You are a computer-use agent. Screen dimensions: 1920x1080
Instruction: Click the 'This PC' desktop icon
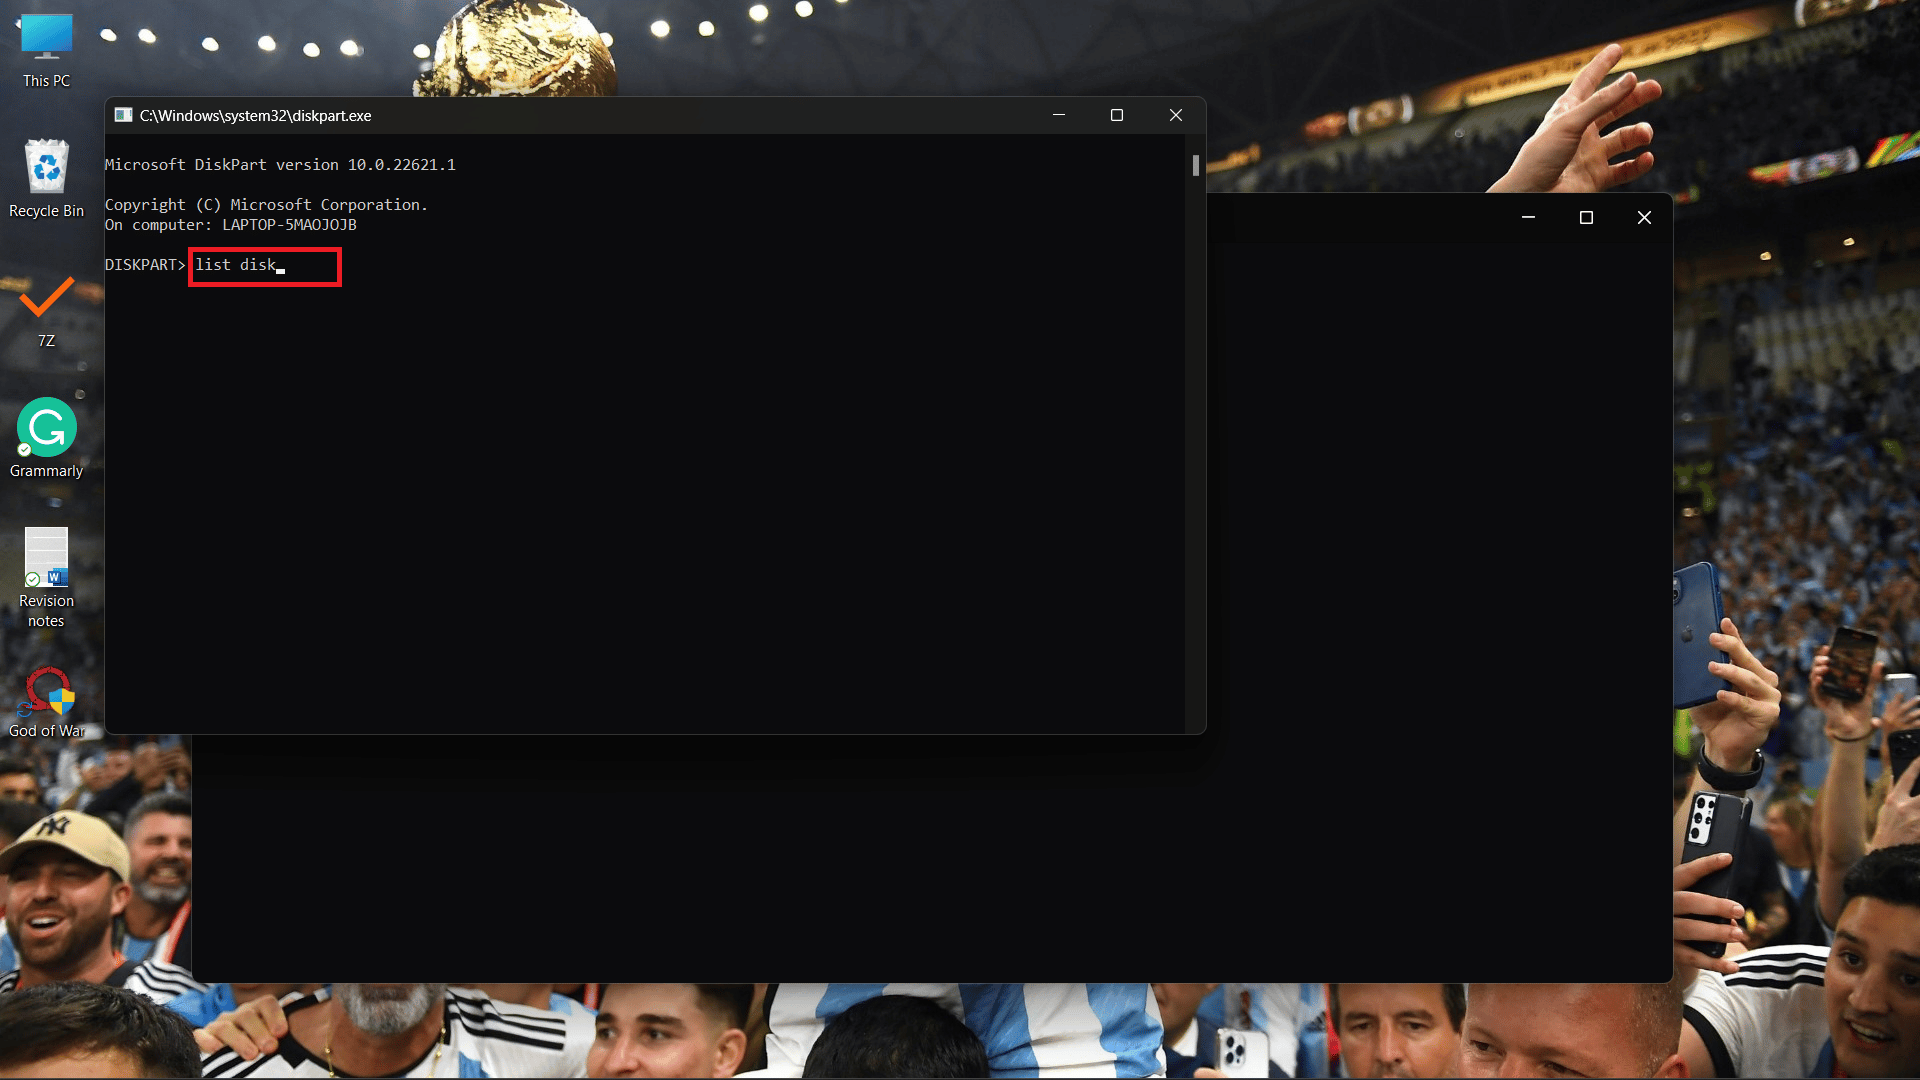46,47
